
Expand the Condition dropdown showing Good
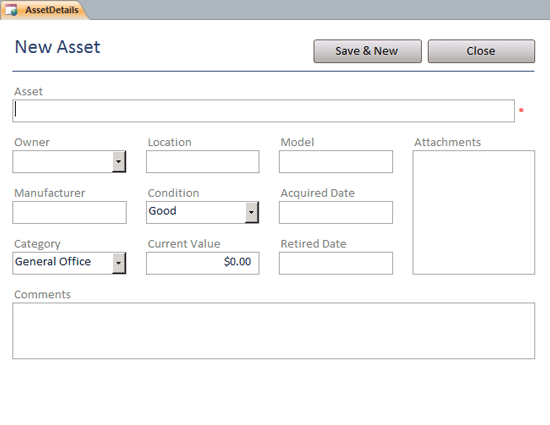tap(251, 212)
